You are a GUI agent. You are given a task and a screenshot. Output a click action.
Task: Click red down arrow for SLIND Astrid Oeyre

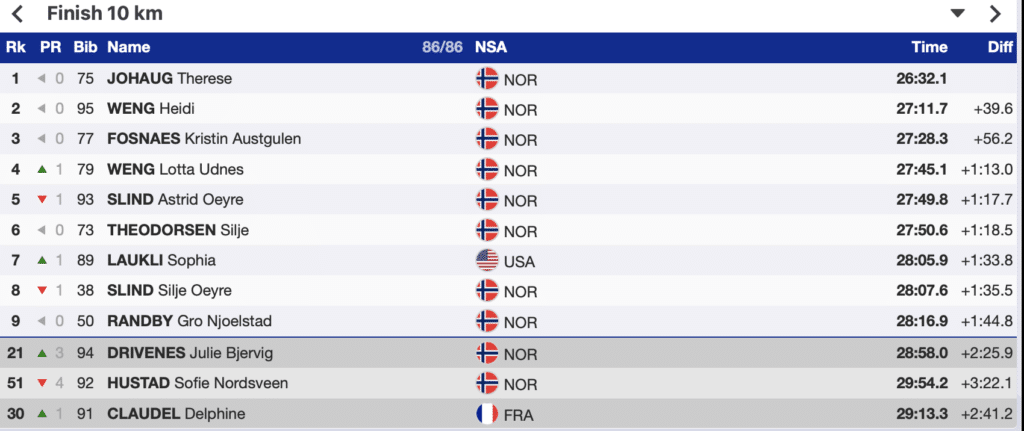point(42,200)
